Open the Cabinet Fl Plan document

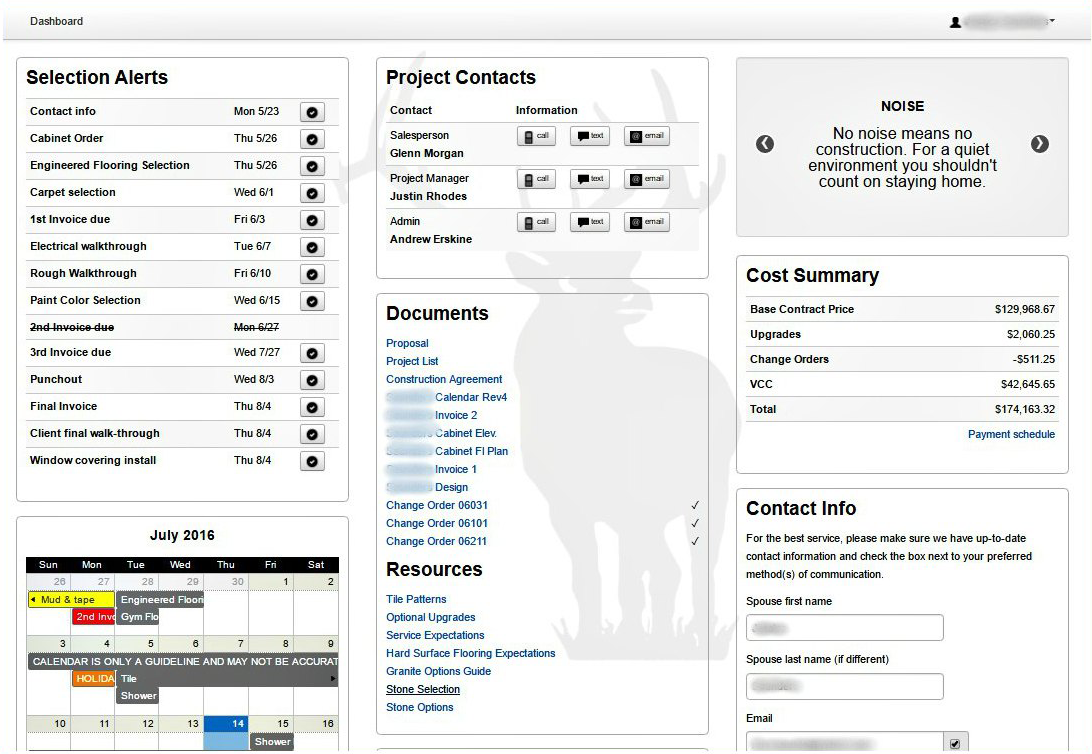[446, 452]
